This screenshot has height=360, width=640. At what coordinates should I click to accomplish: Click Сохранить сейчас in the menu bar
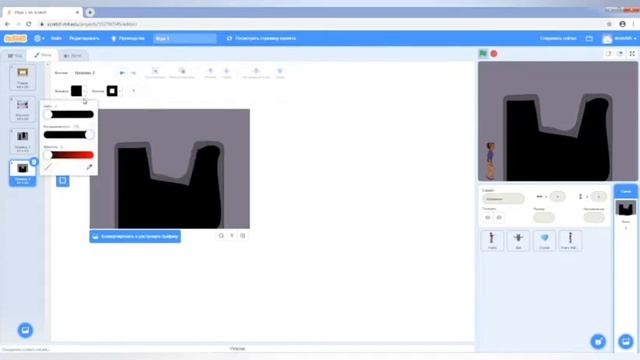point(558,38)
